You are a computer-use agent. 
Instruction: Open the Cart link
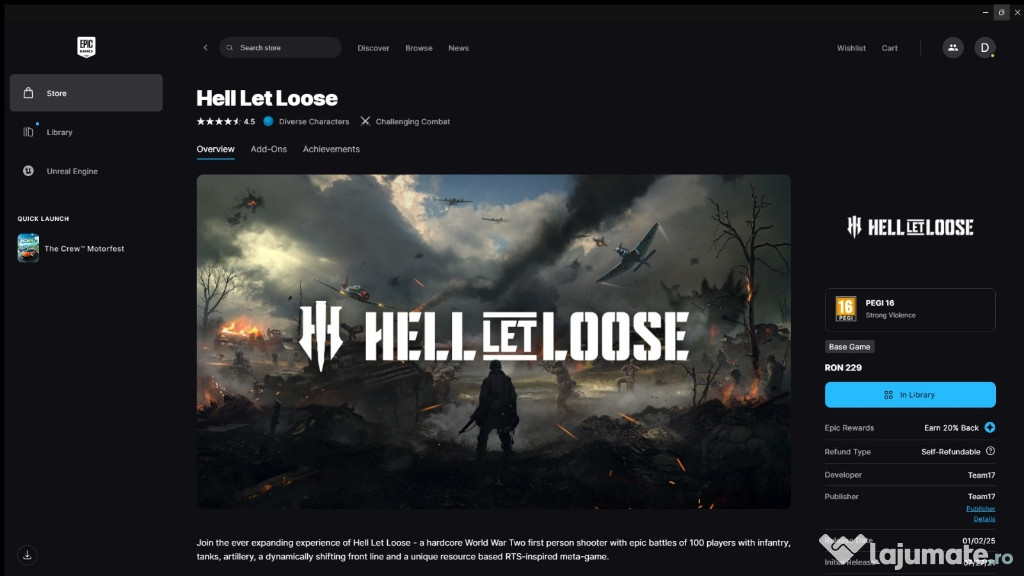point(889,48)
